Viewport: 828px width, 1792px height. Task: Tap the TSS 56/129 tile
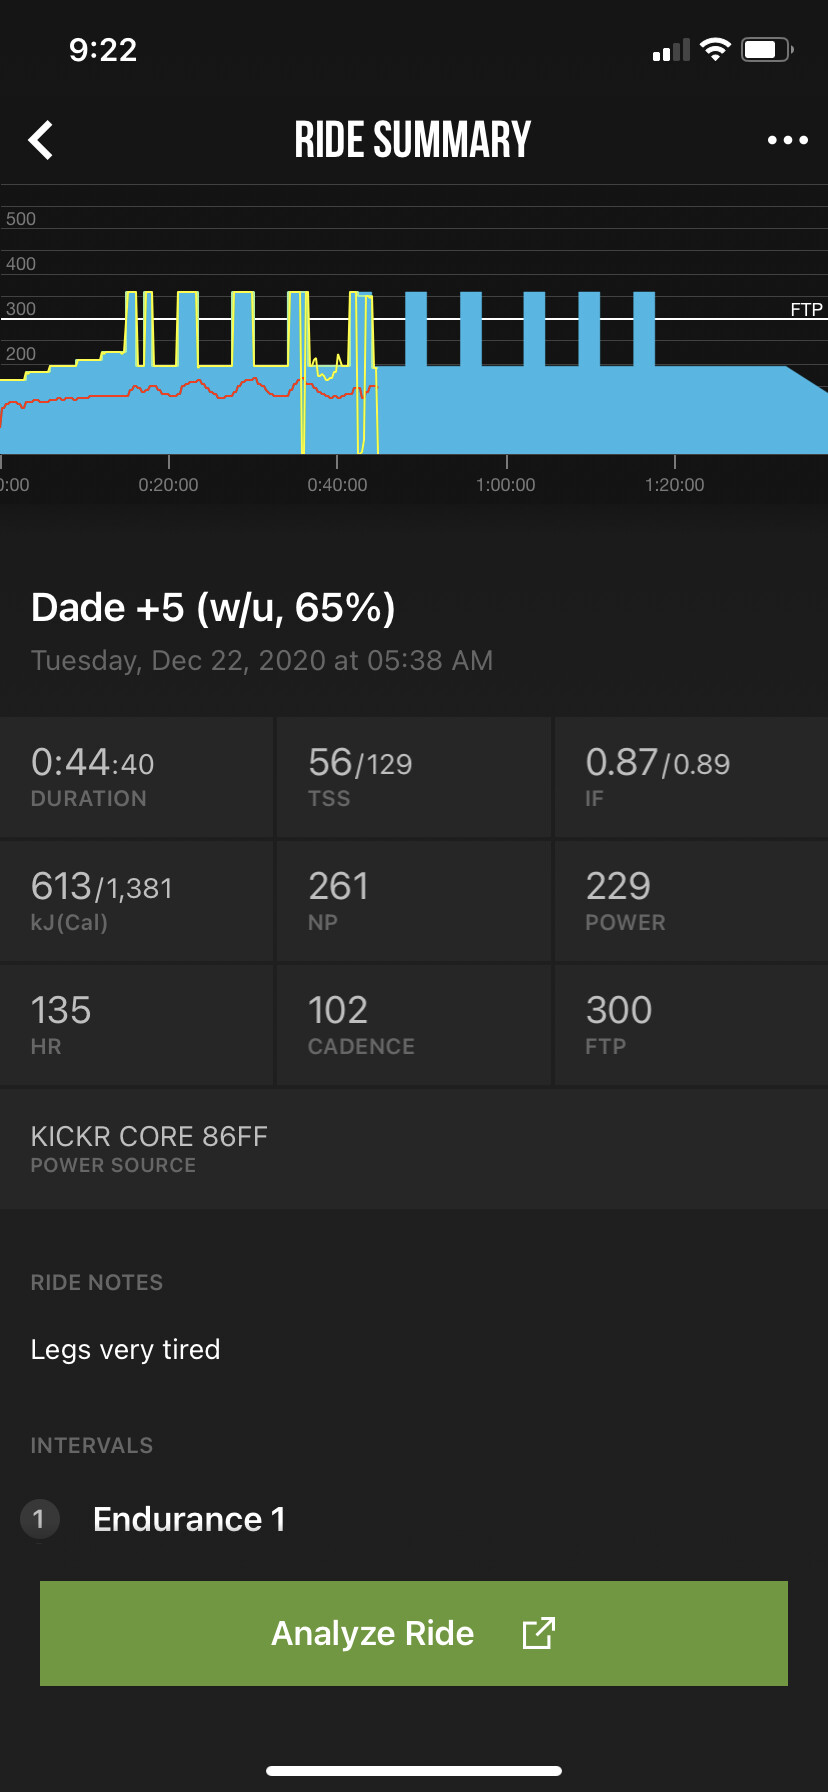[x=414, y=777]
